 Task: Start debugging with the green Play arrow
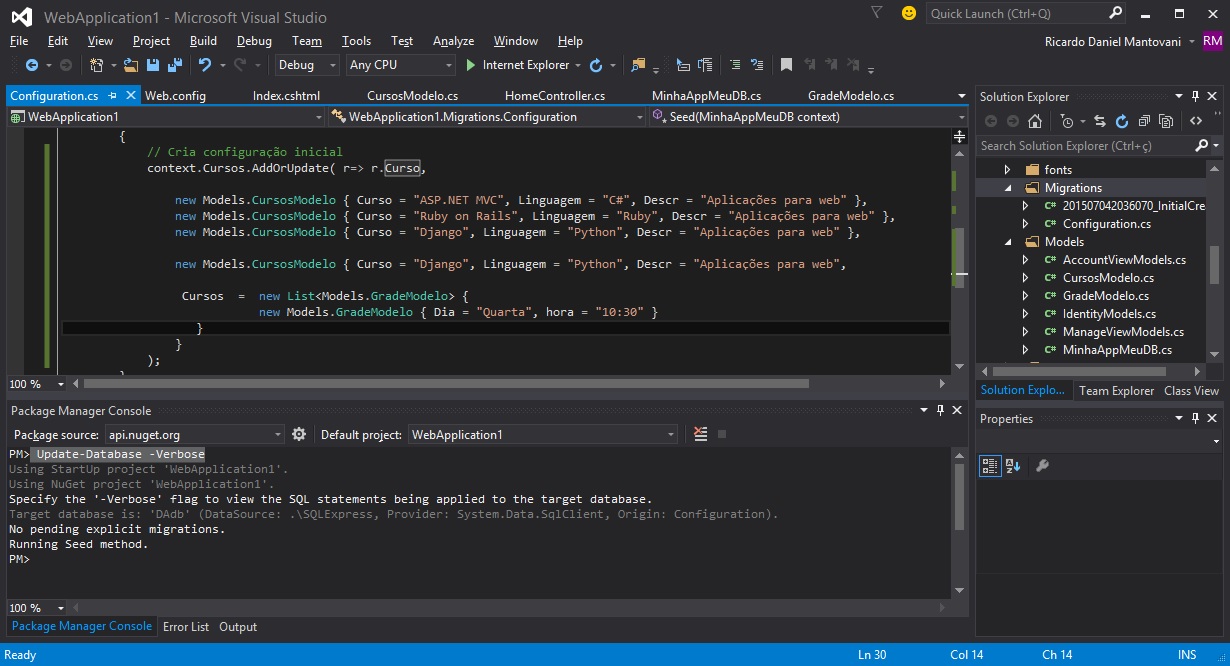[x=471, y=65]
